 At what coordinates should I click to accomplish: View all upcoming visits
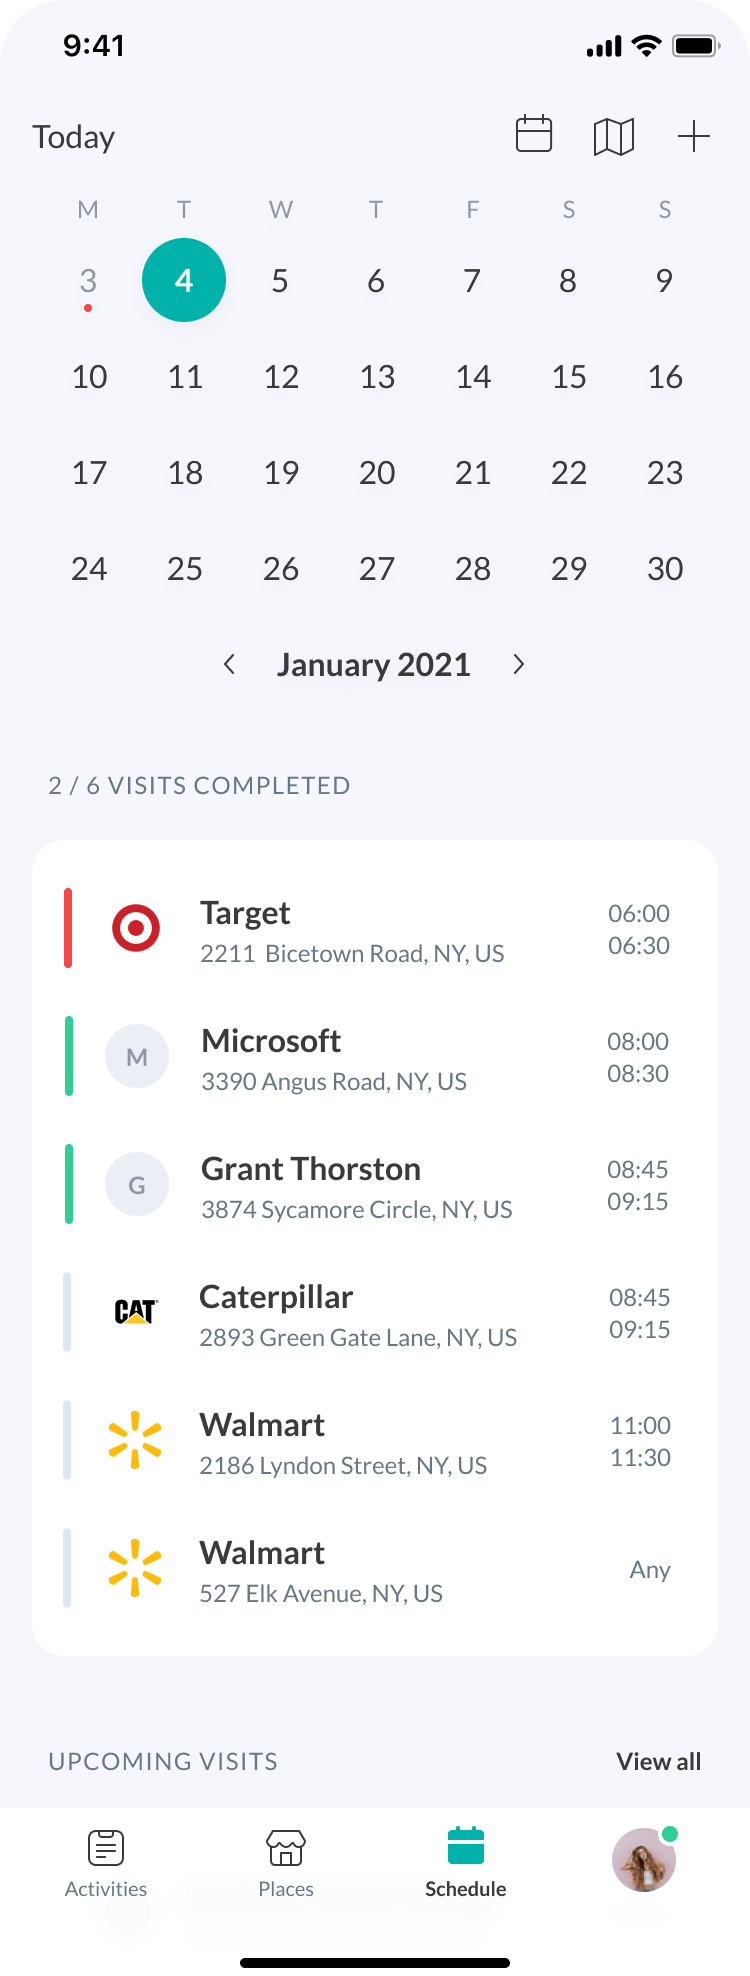coord(658,1761)
